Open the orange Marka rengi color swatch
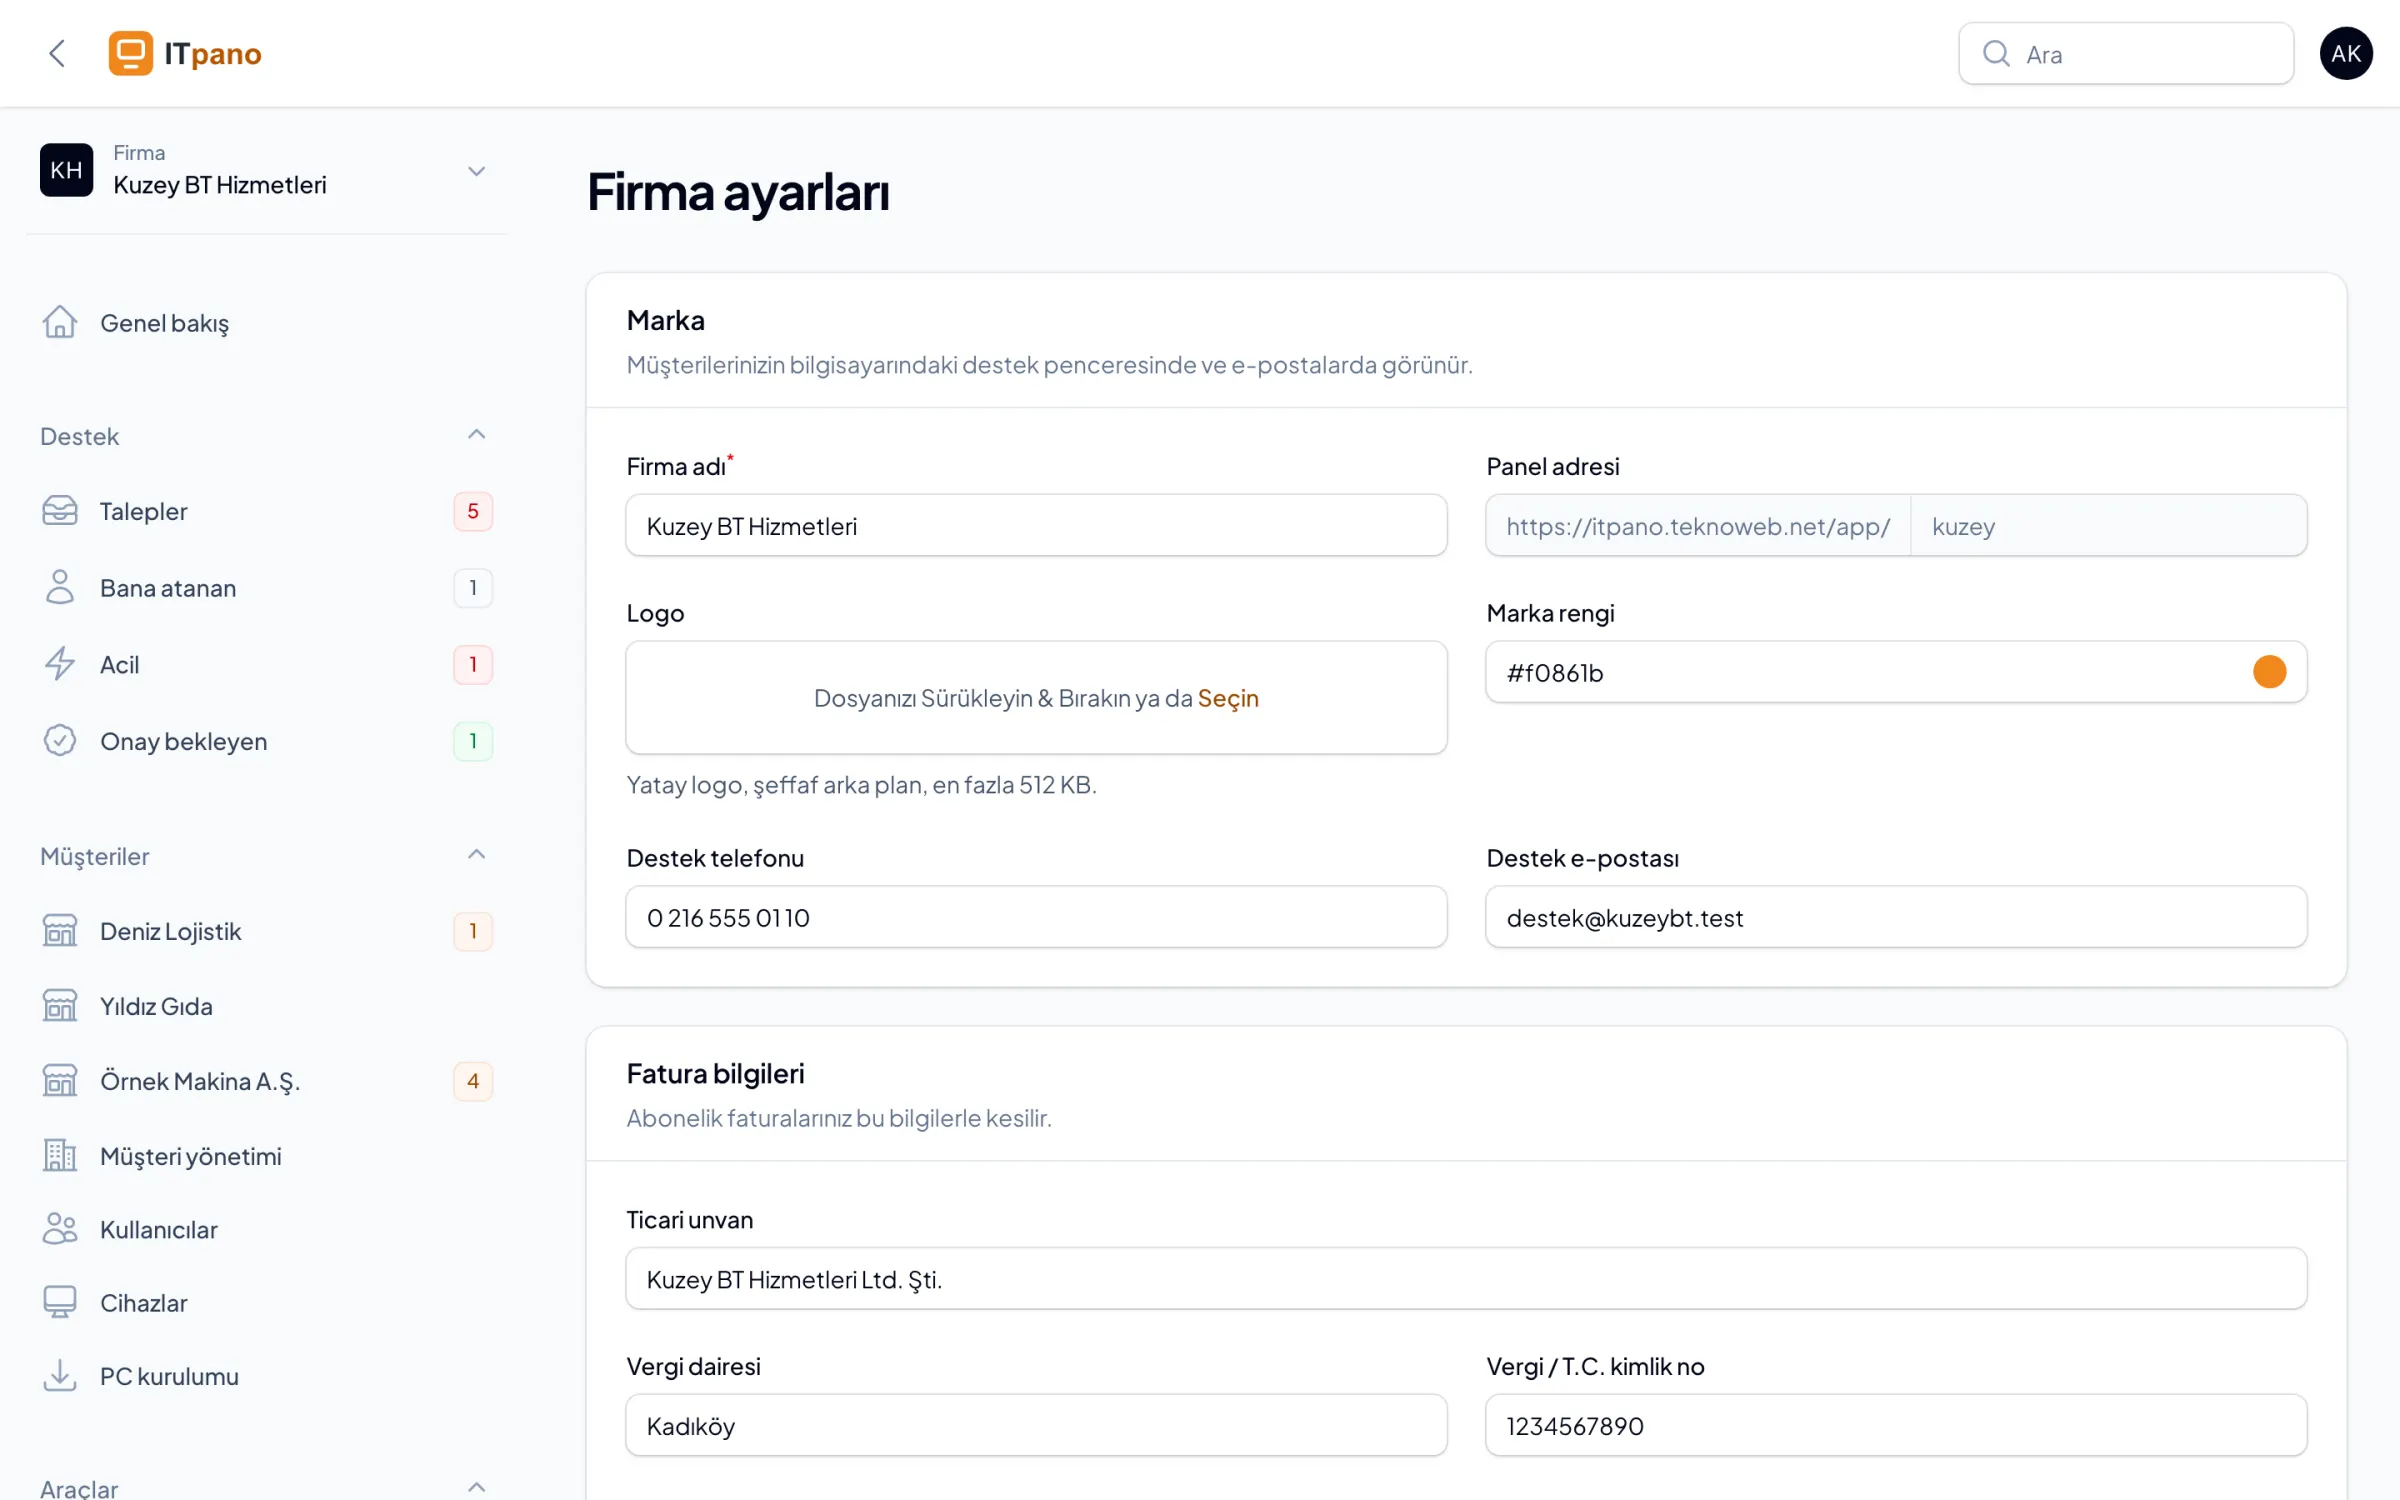Viewport: 2400px width, 1500px height. click(2269, 672)
